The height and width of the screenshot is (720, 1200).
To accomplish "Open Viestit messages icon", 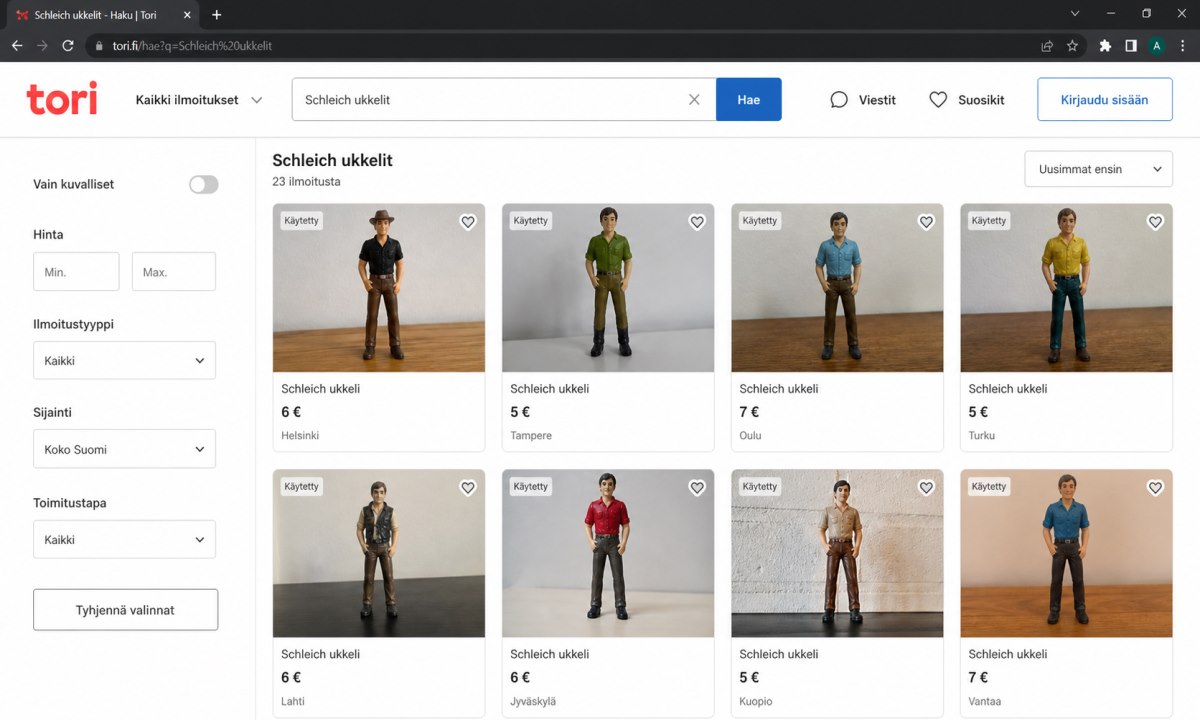I will (x=839, y=100).
